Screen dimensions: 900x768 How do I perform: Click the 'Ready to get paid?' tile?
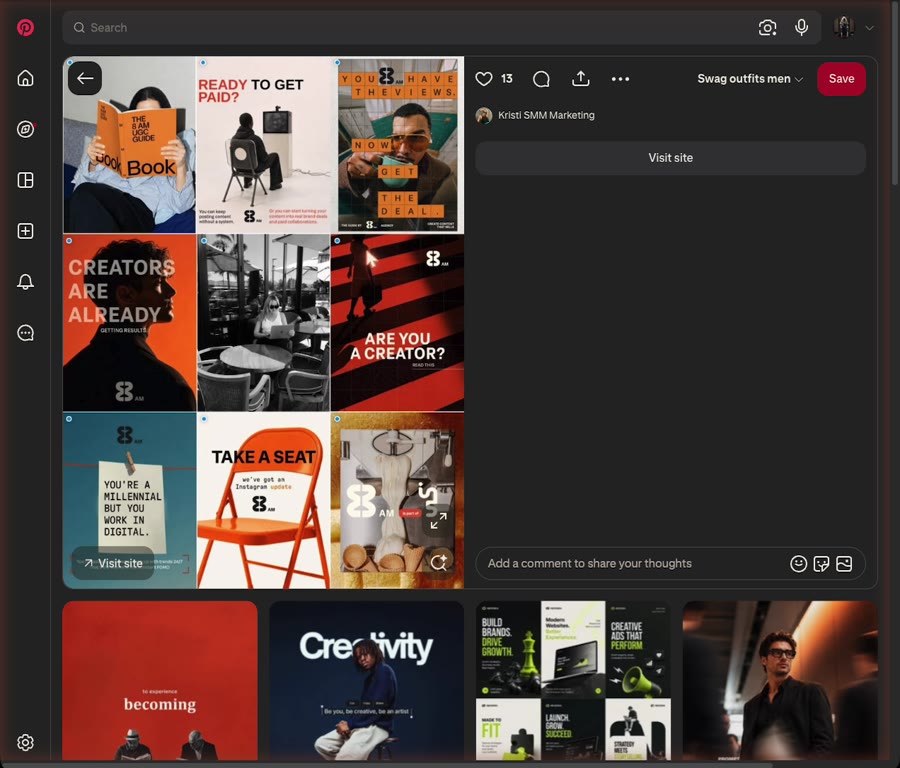(263, 145)
